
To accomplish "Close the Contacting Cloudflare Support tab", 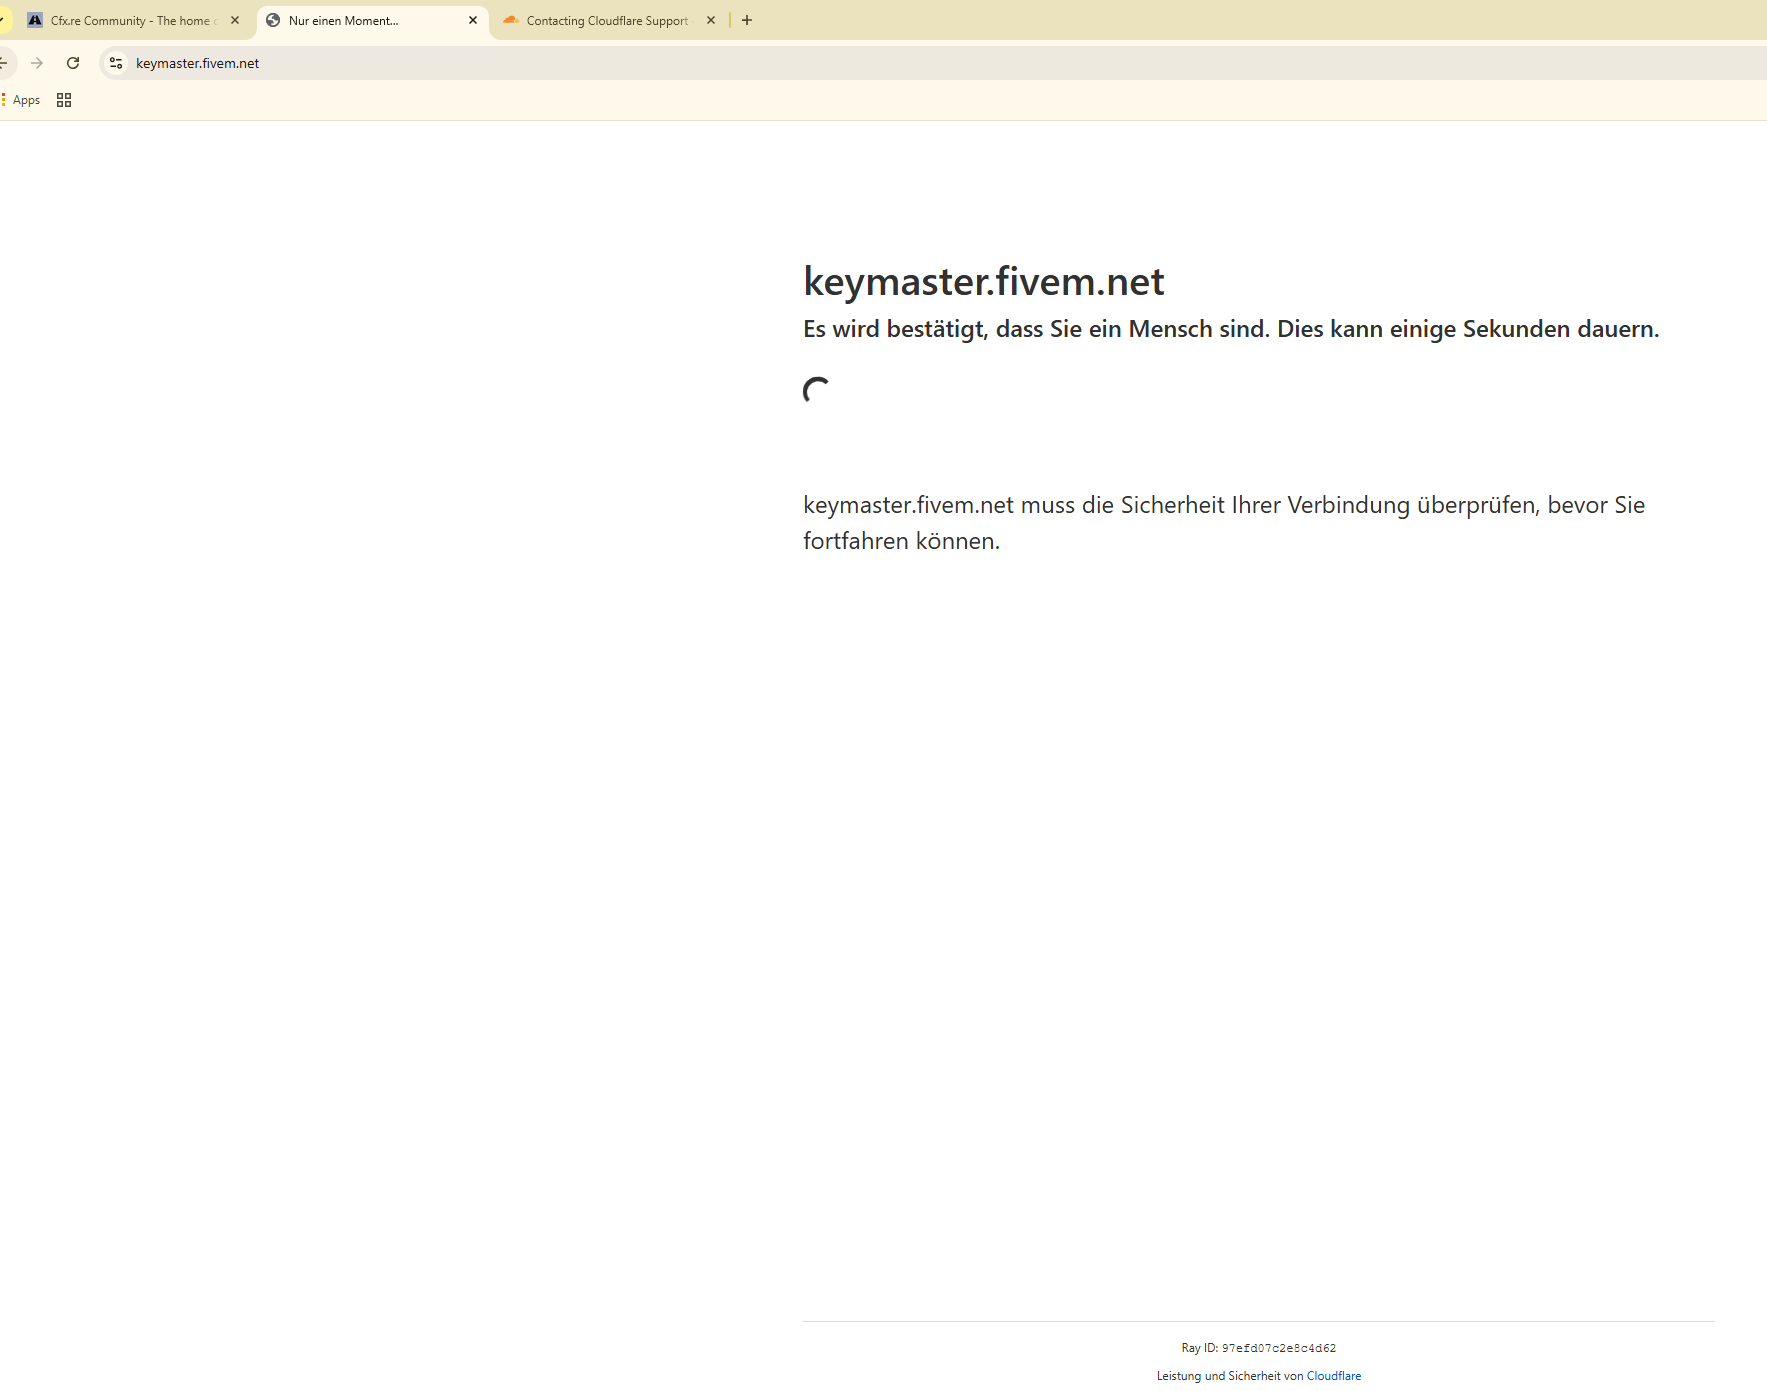I will click(x=711, y=20).
